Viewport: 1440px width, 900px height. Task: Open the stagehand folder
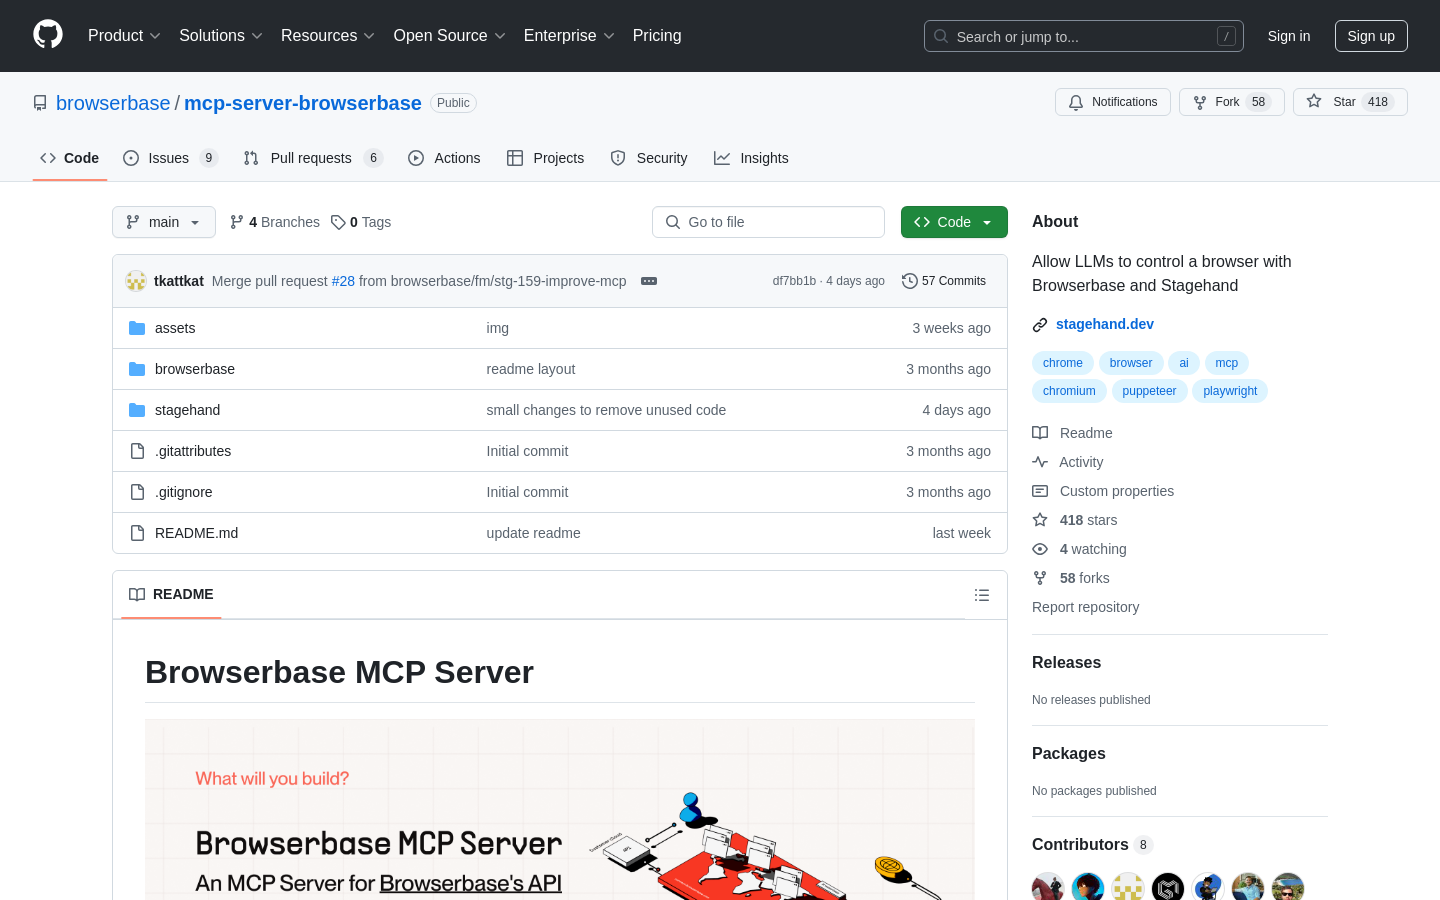pyautogui.click(x=187, y=410)
